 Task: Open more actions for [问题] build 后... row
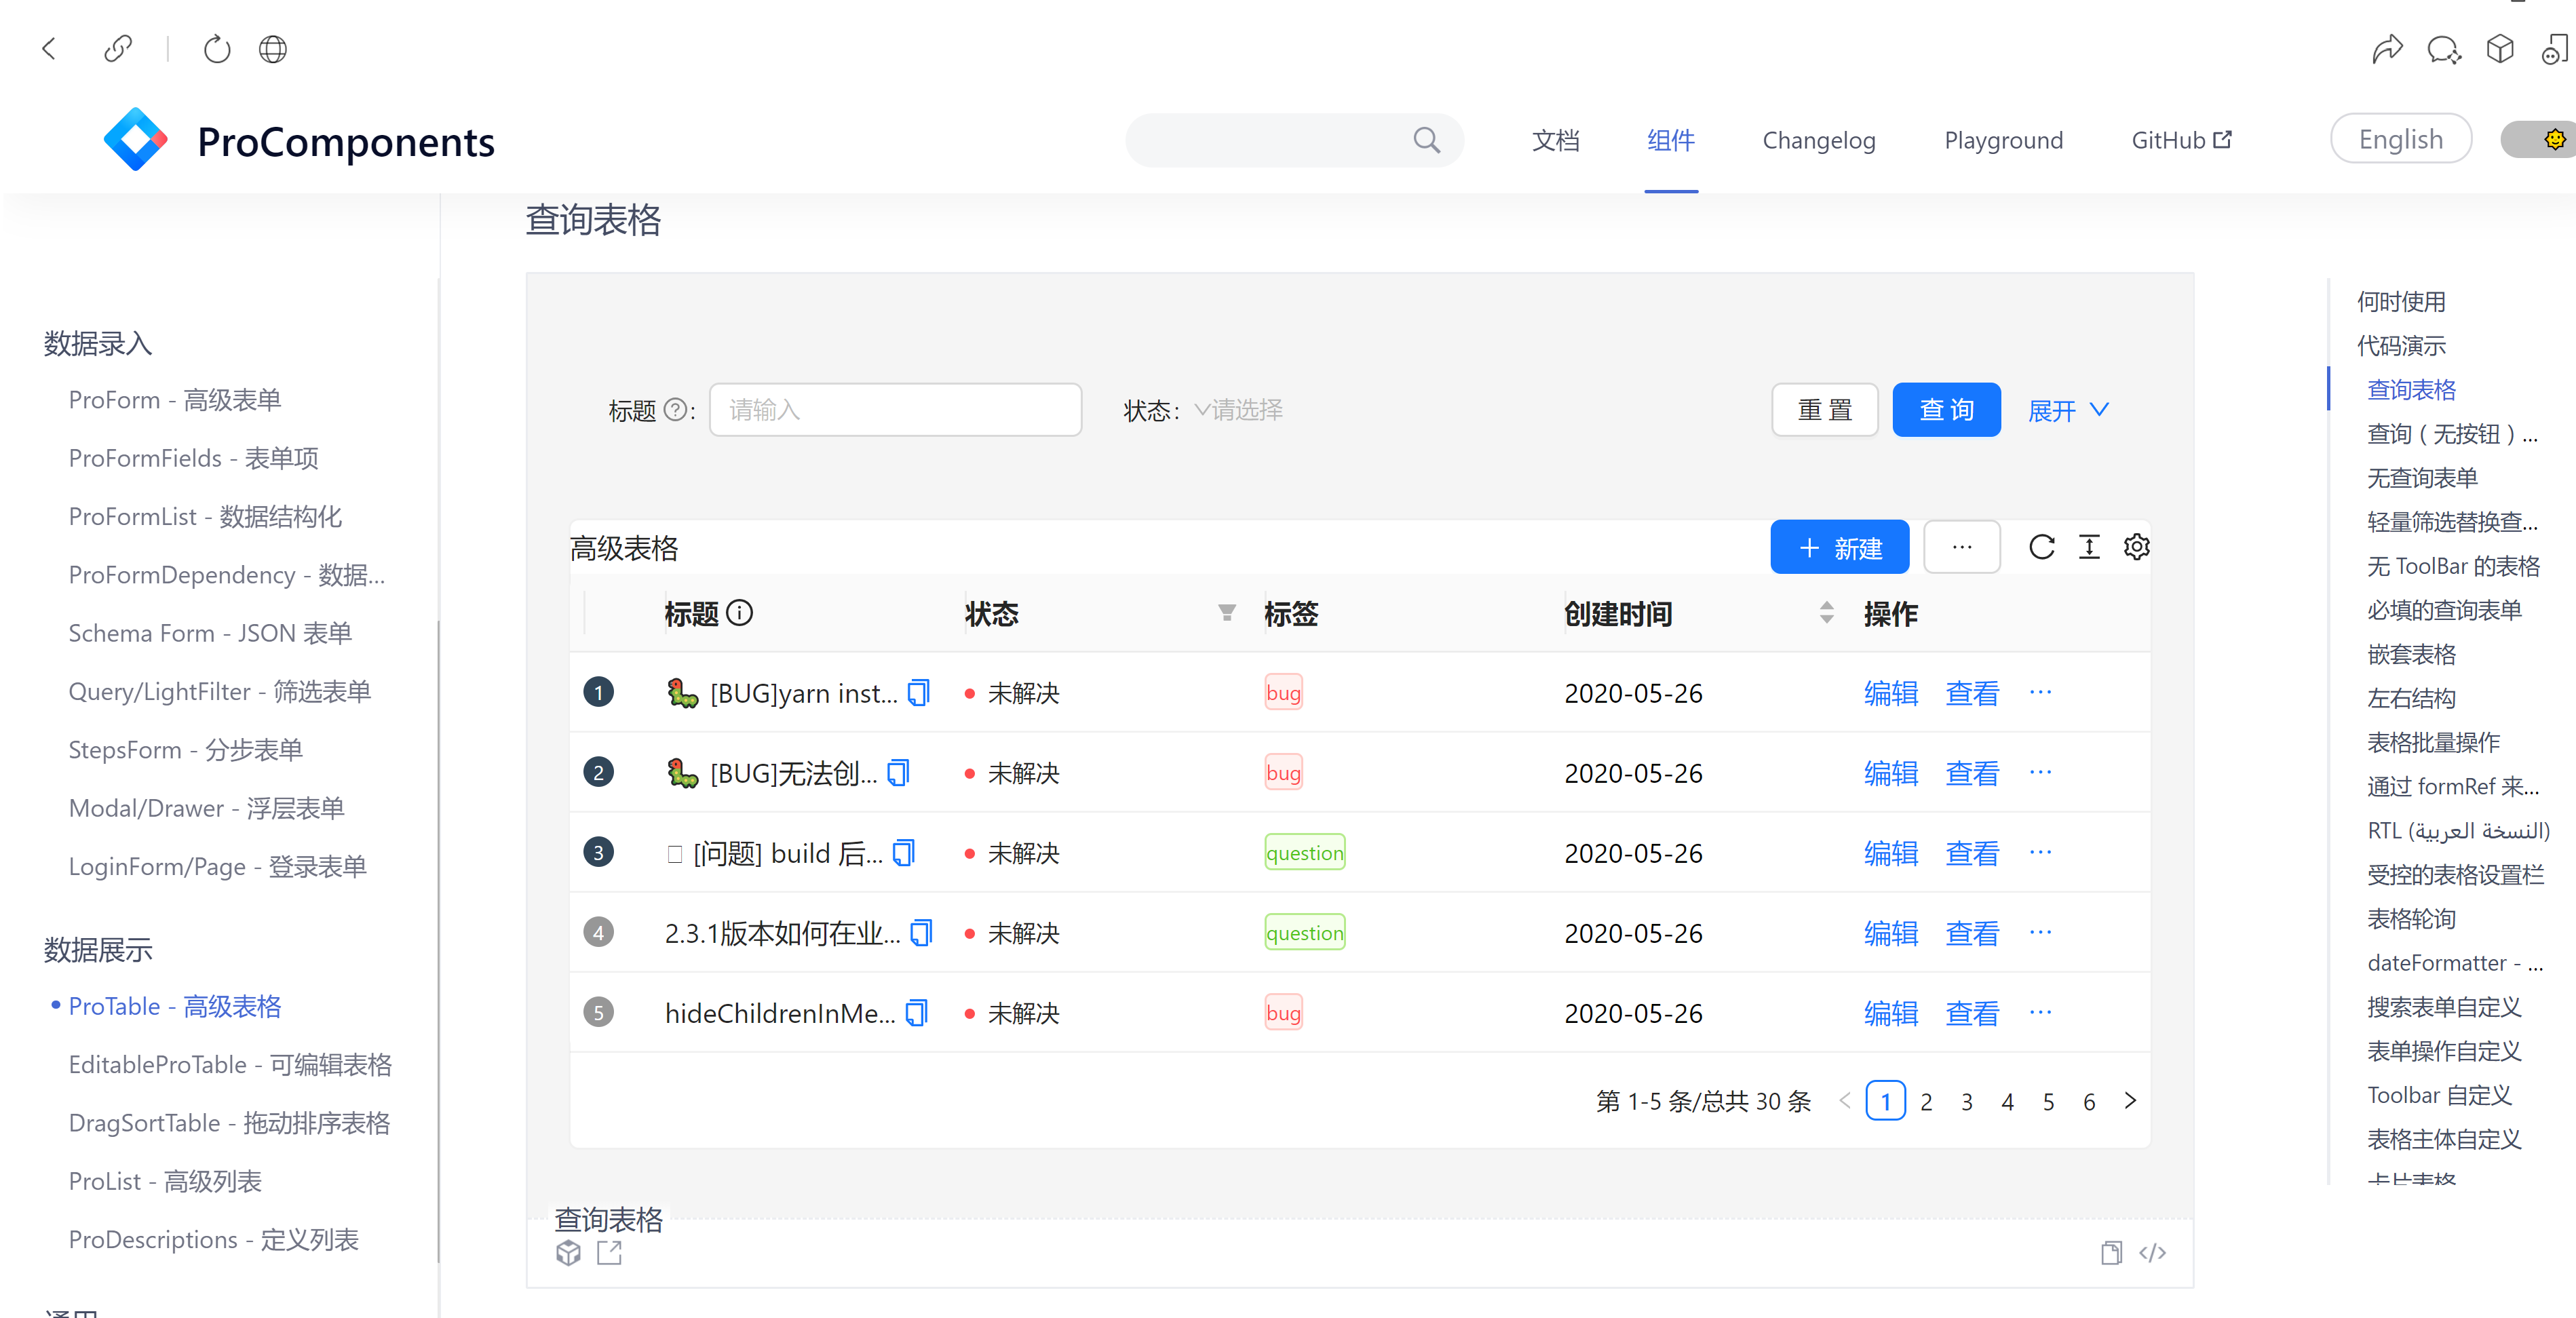click(2041, 852)
